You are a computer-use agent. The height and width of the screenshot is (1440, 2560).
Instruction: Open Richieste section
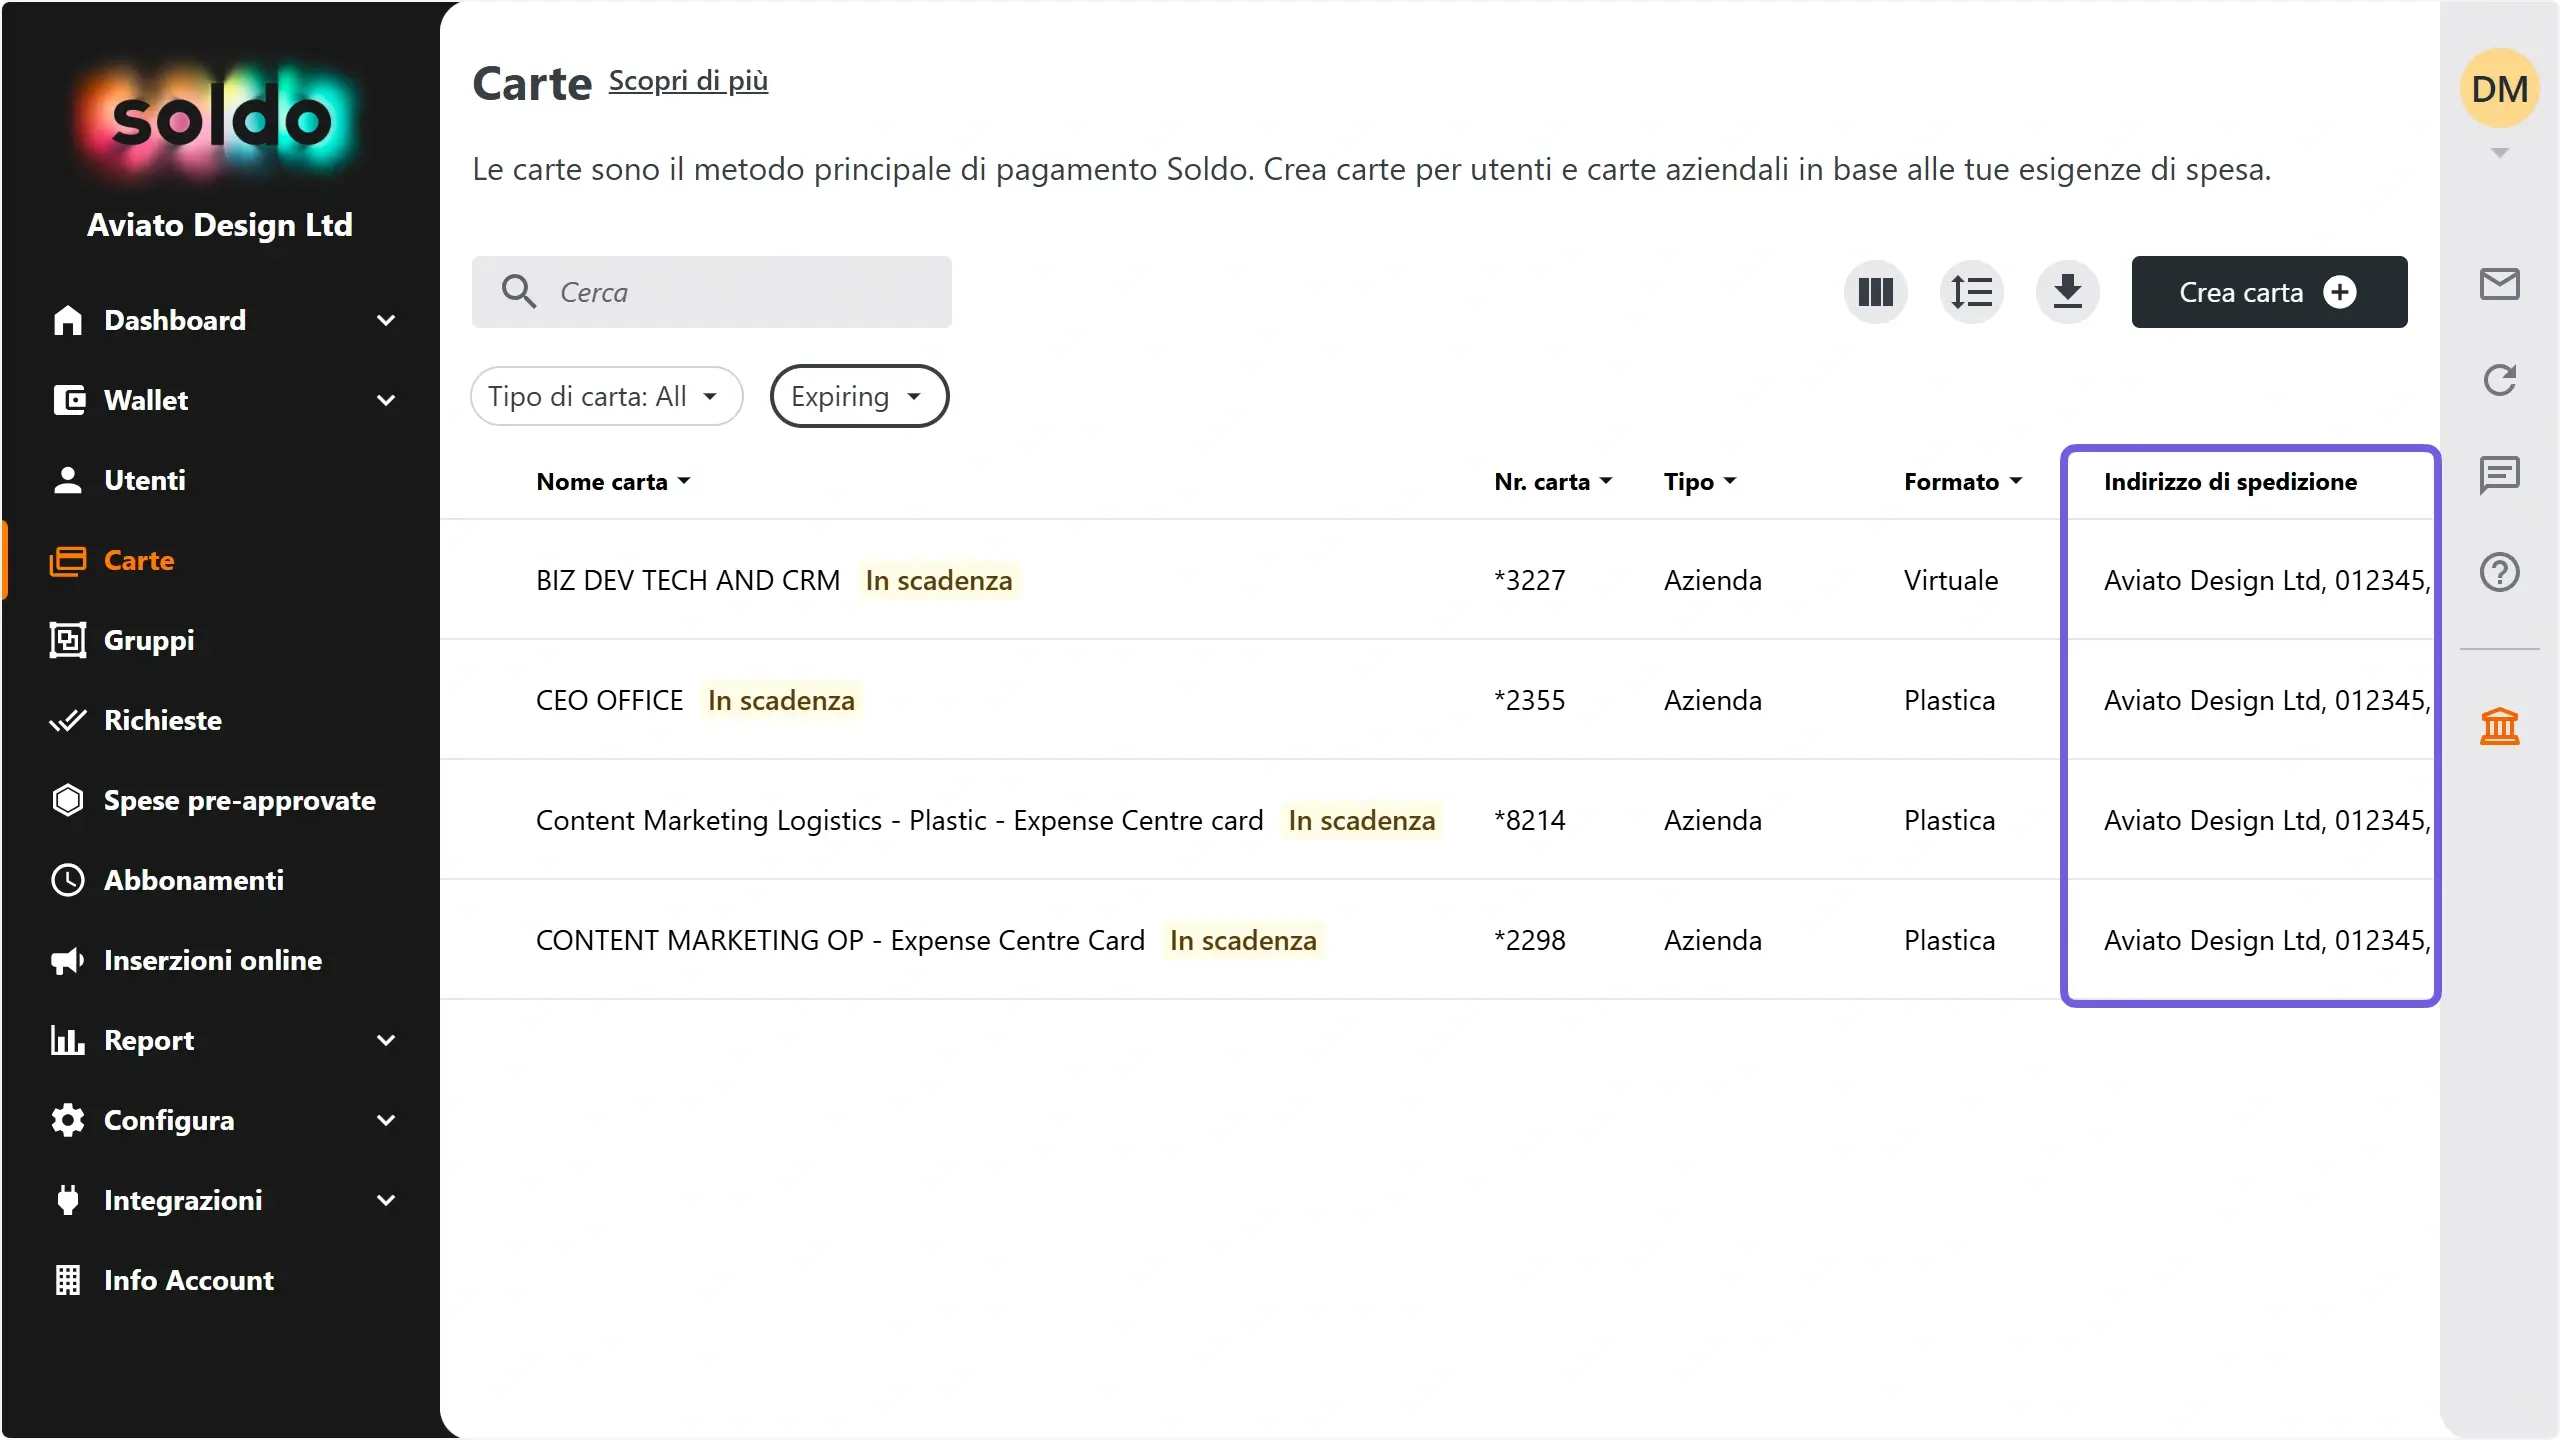tap(163, 720)
